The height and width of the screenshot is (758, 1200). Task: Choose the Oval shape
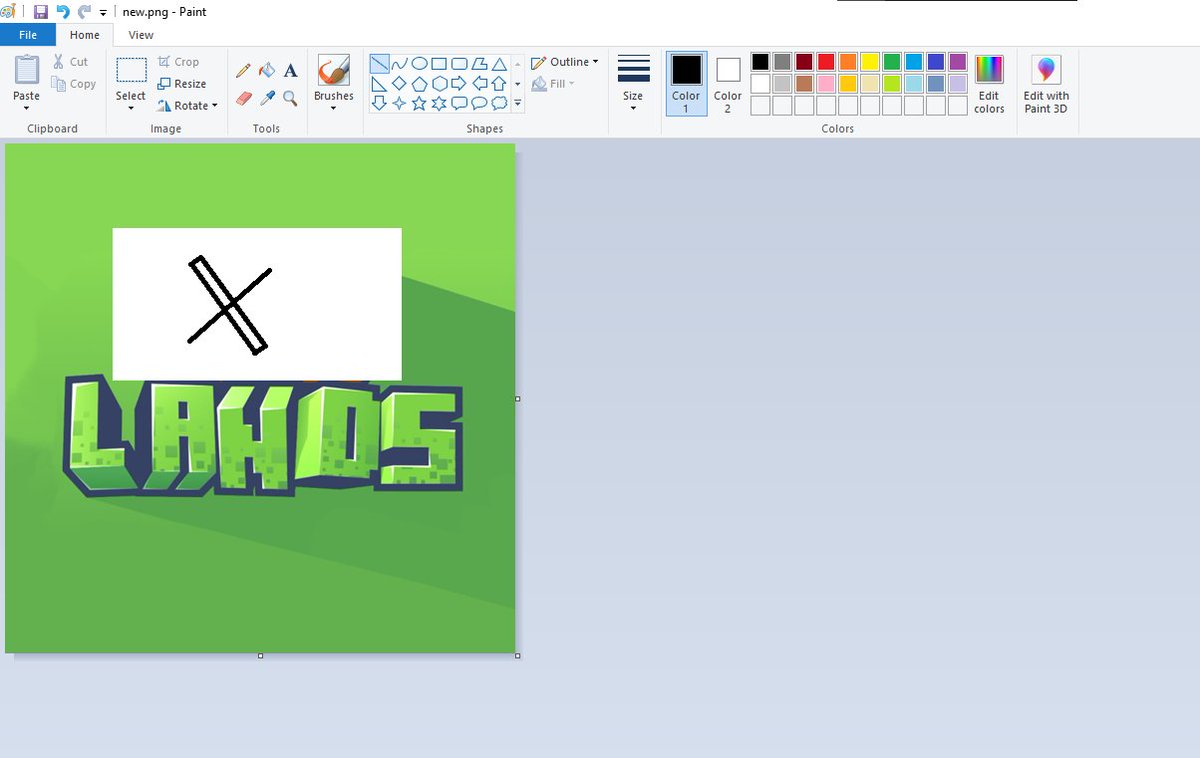[x=420, y=64]
